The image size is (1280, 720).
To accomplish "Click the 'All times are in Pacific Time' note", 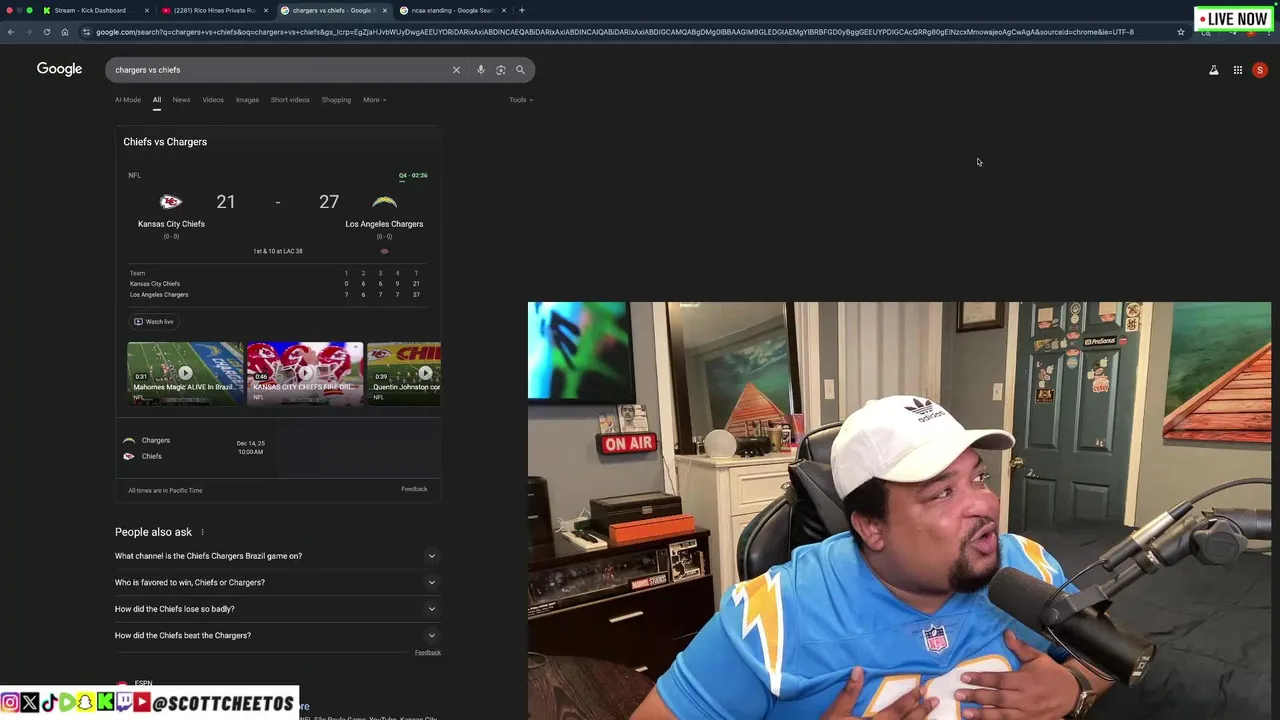I will pyautogui.click(x=165, y=491).
